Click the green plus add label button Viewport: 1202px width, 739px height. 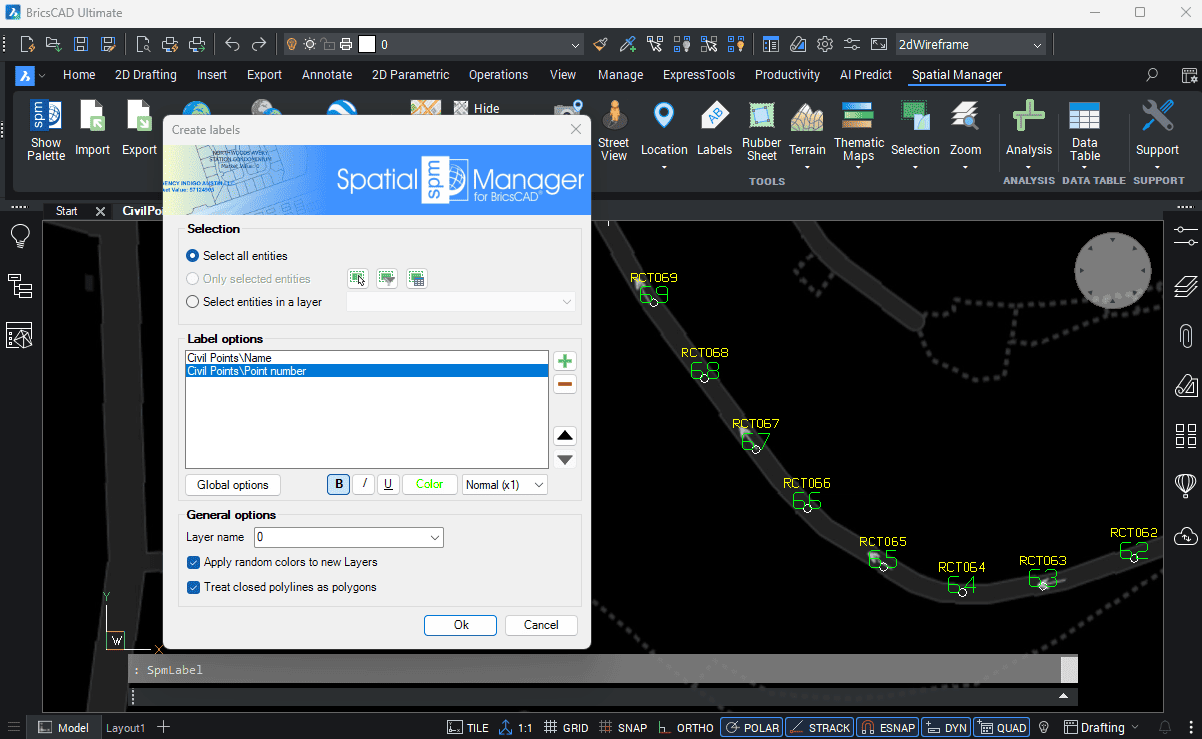565,361
